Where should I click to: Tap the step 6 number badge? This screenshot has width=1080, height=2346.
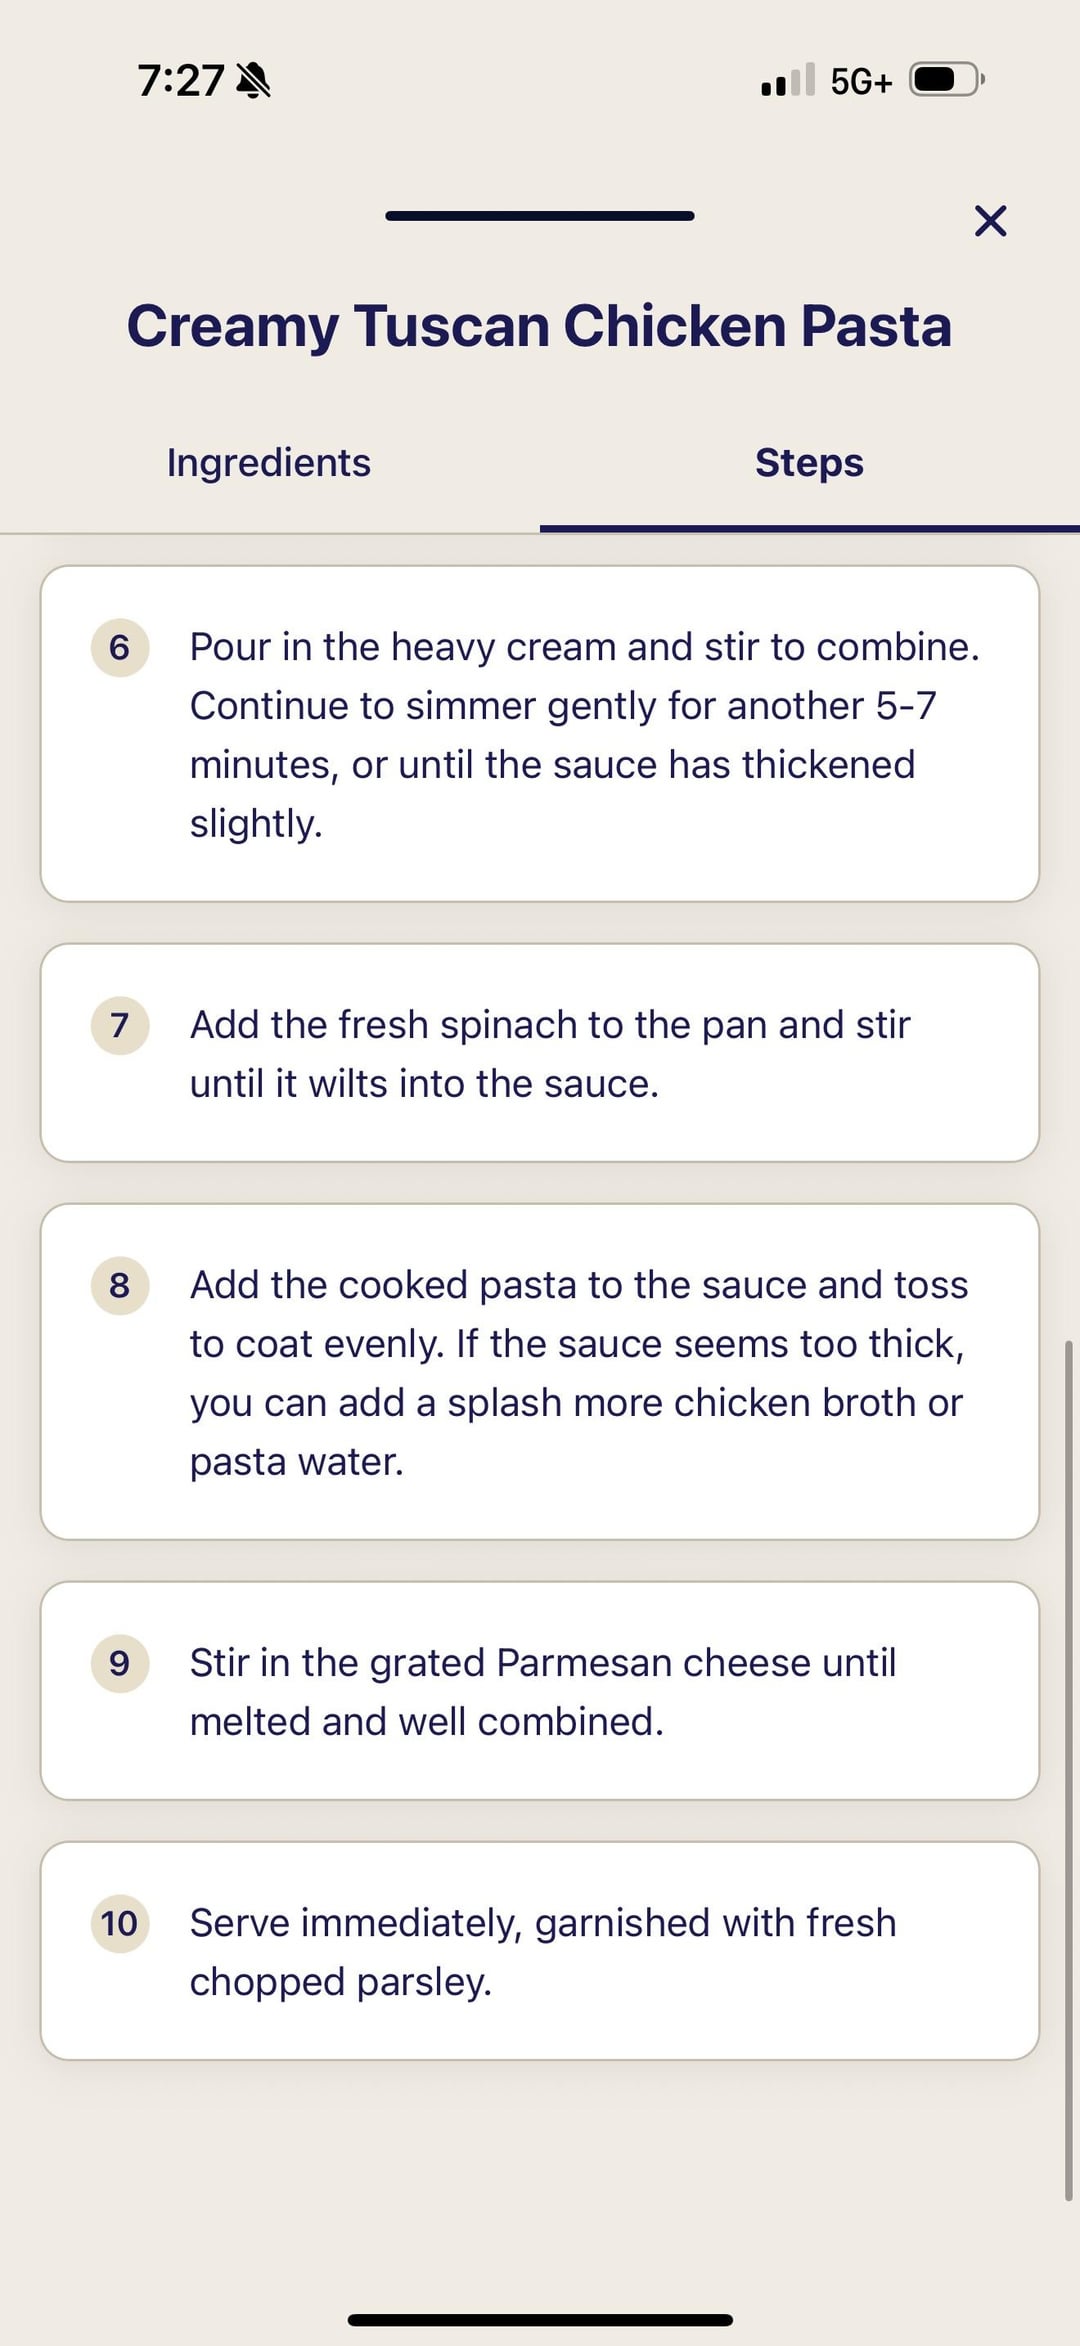tap(120, 648)
